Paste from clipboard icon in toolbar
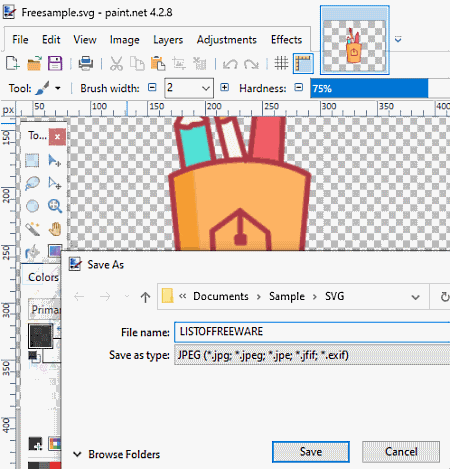This screenshot has width=450, height=469. click(158, 63)
